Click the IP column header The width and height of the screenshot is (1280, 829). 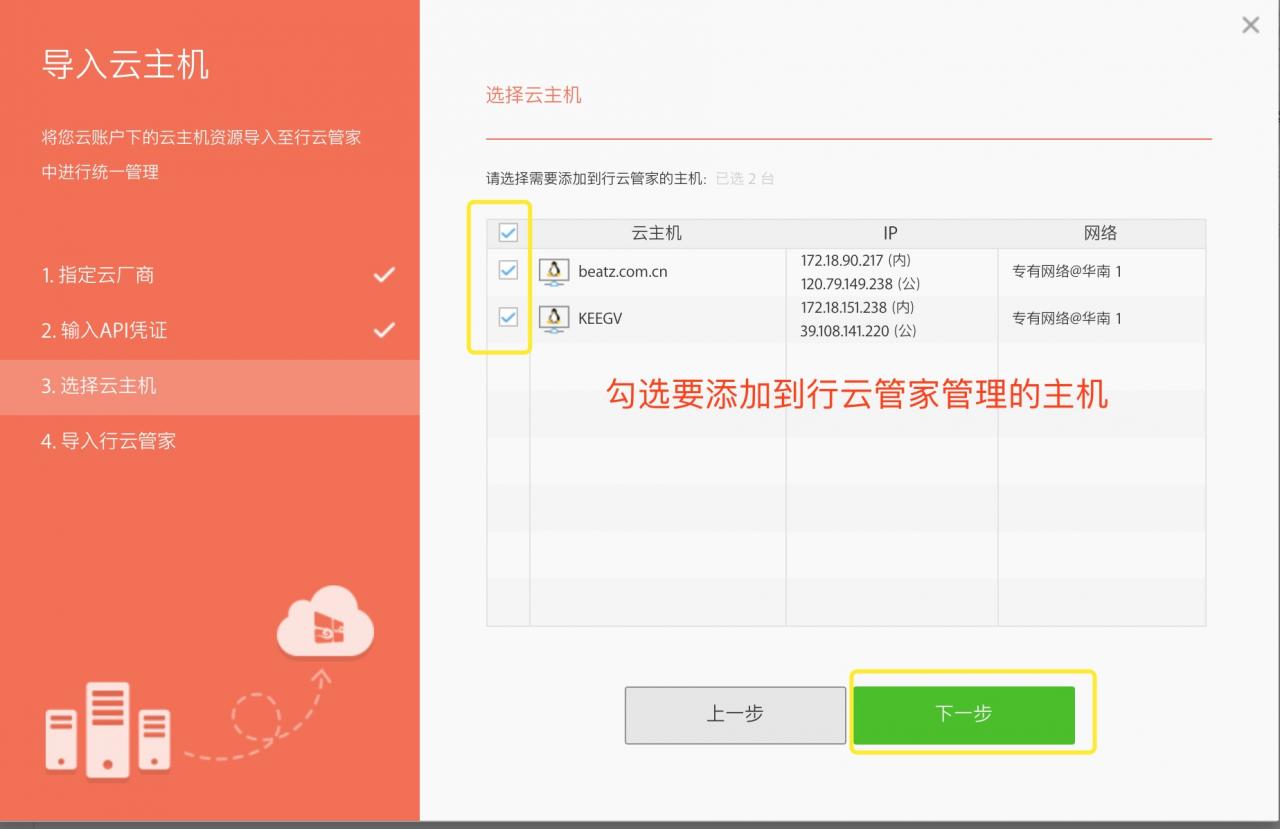click(x=890, y=233)
